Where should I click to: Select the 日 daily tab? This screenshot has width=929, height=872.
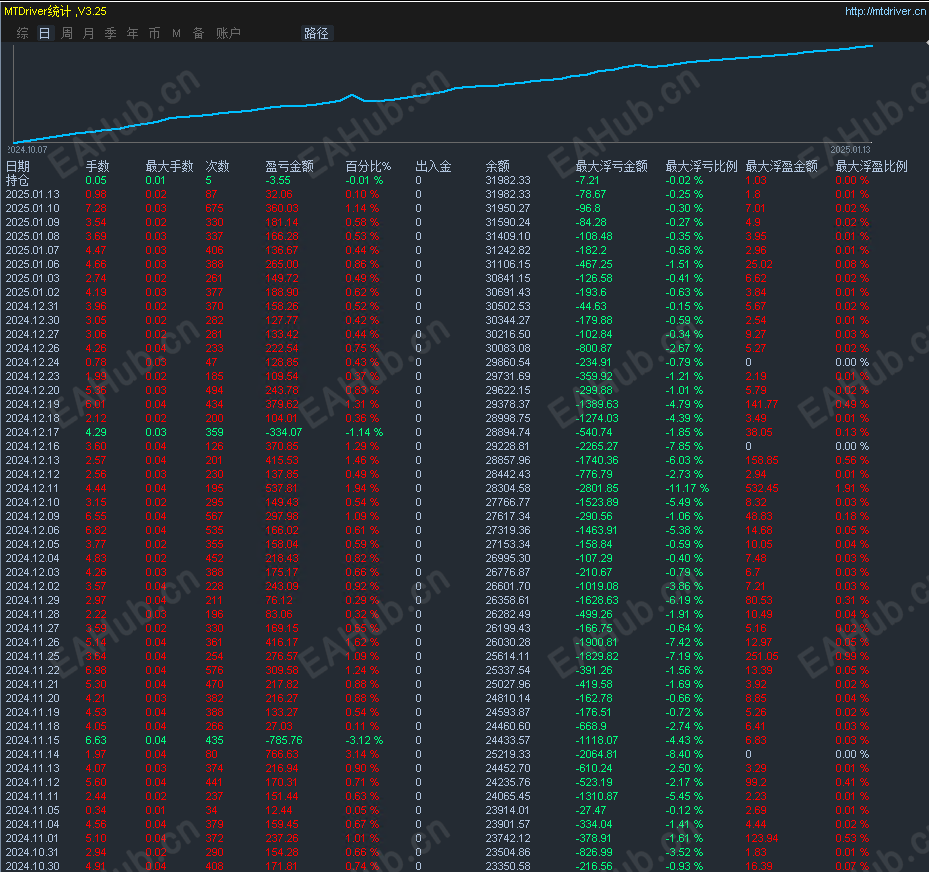pyautogui.click(x=44, y=33)
